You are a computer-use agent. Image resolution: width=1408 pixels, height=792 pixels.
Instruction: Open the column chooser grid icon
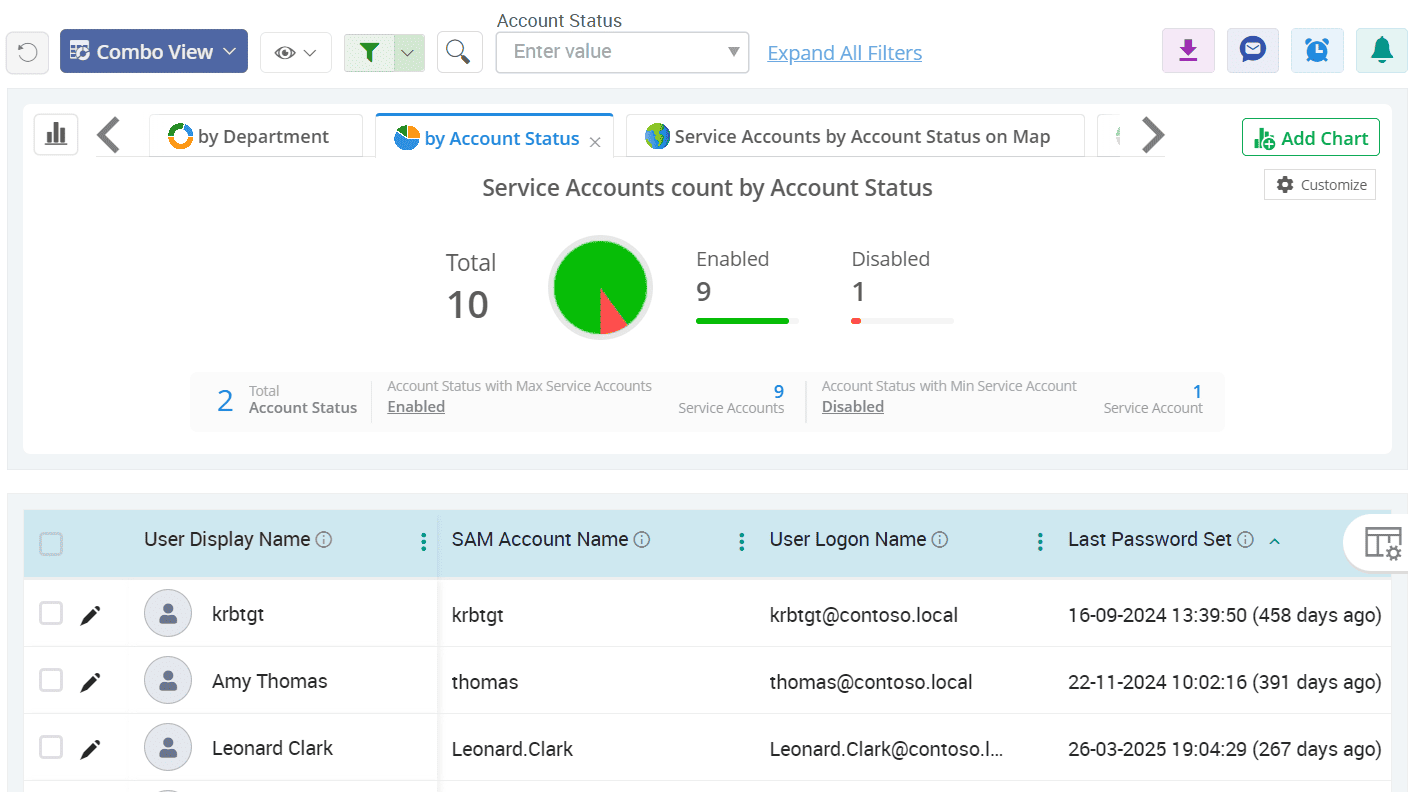tap(1385, 542)
